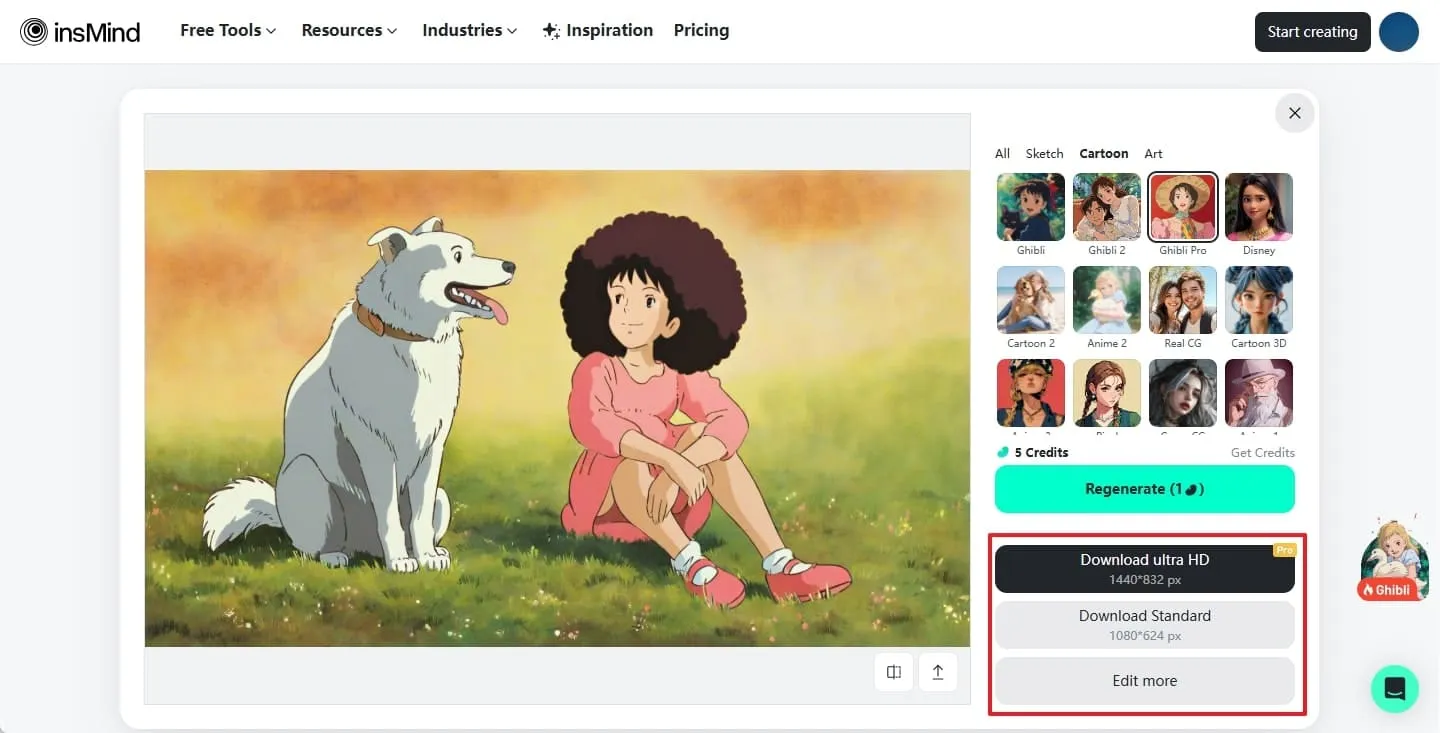Image resolution: width=1440 pixels, height=733 pixels.
Task: Open the Pricing page
Action: [x=701, y=30]
